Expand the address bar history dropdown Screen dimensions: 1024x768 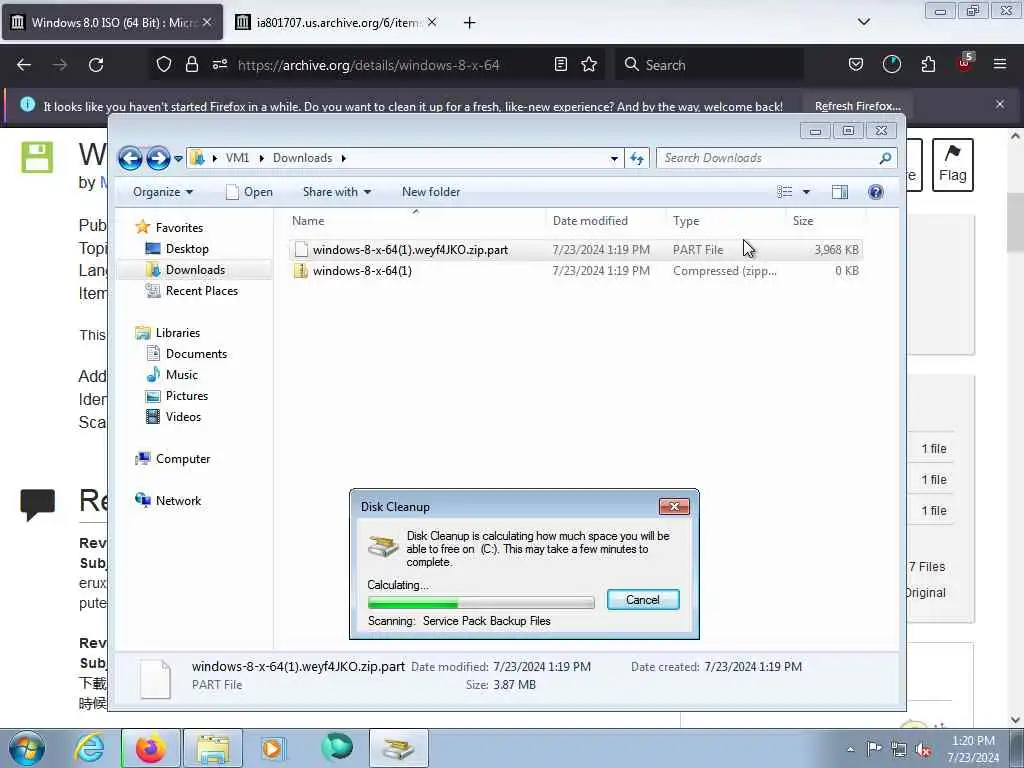pyautogui.click(x=614, y=158)
